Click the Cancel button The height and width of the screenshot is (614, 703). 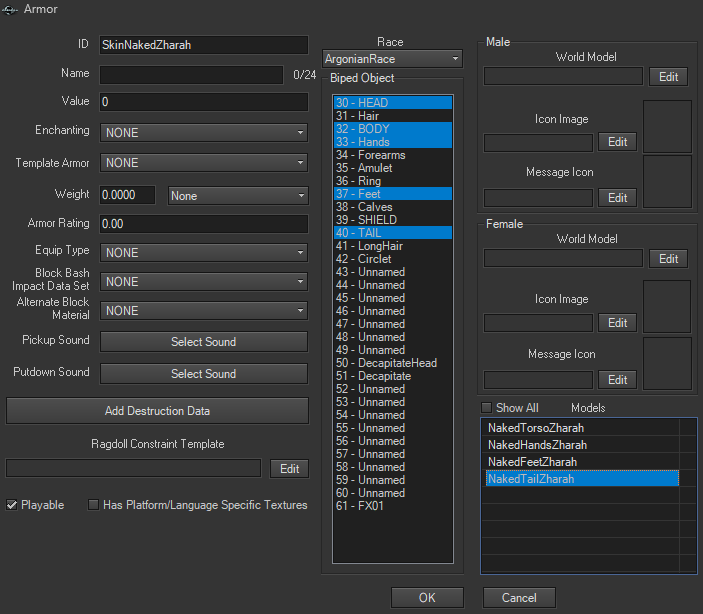click(x=519, y=598)
